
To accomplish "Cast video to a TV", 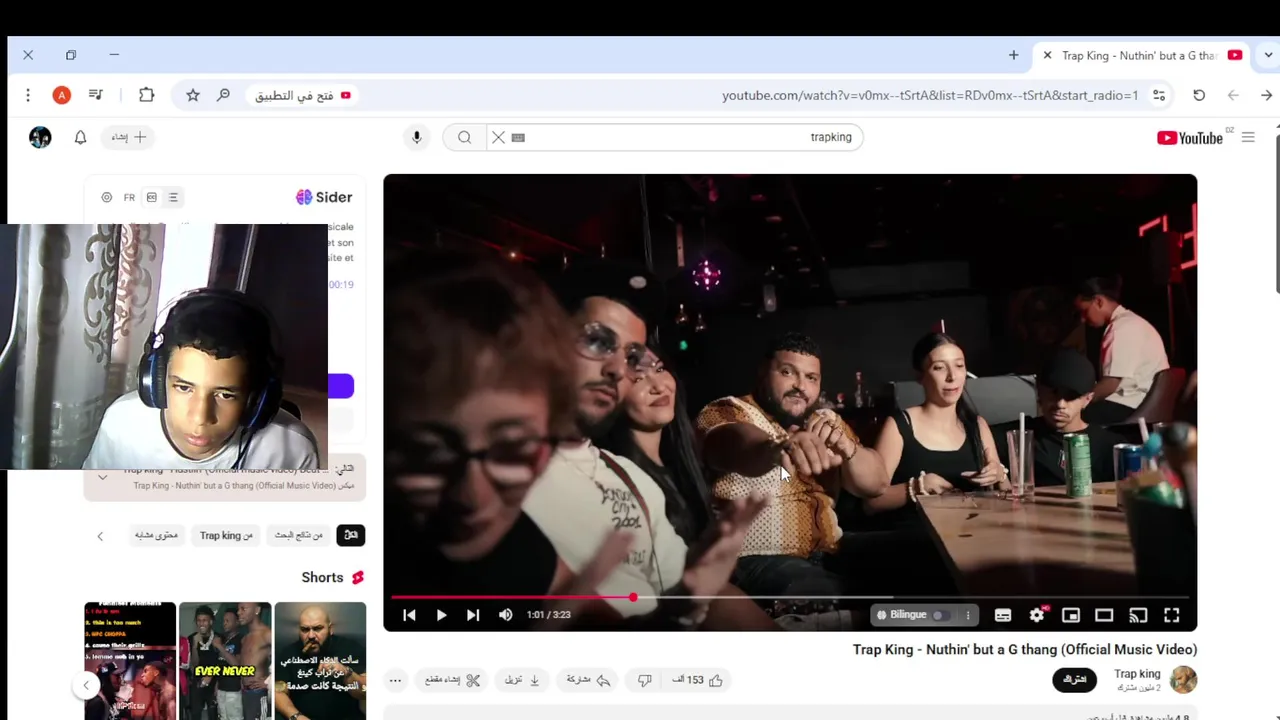I will (x=1138, y=615).
